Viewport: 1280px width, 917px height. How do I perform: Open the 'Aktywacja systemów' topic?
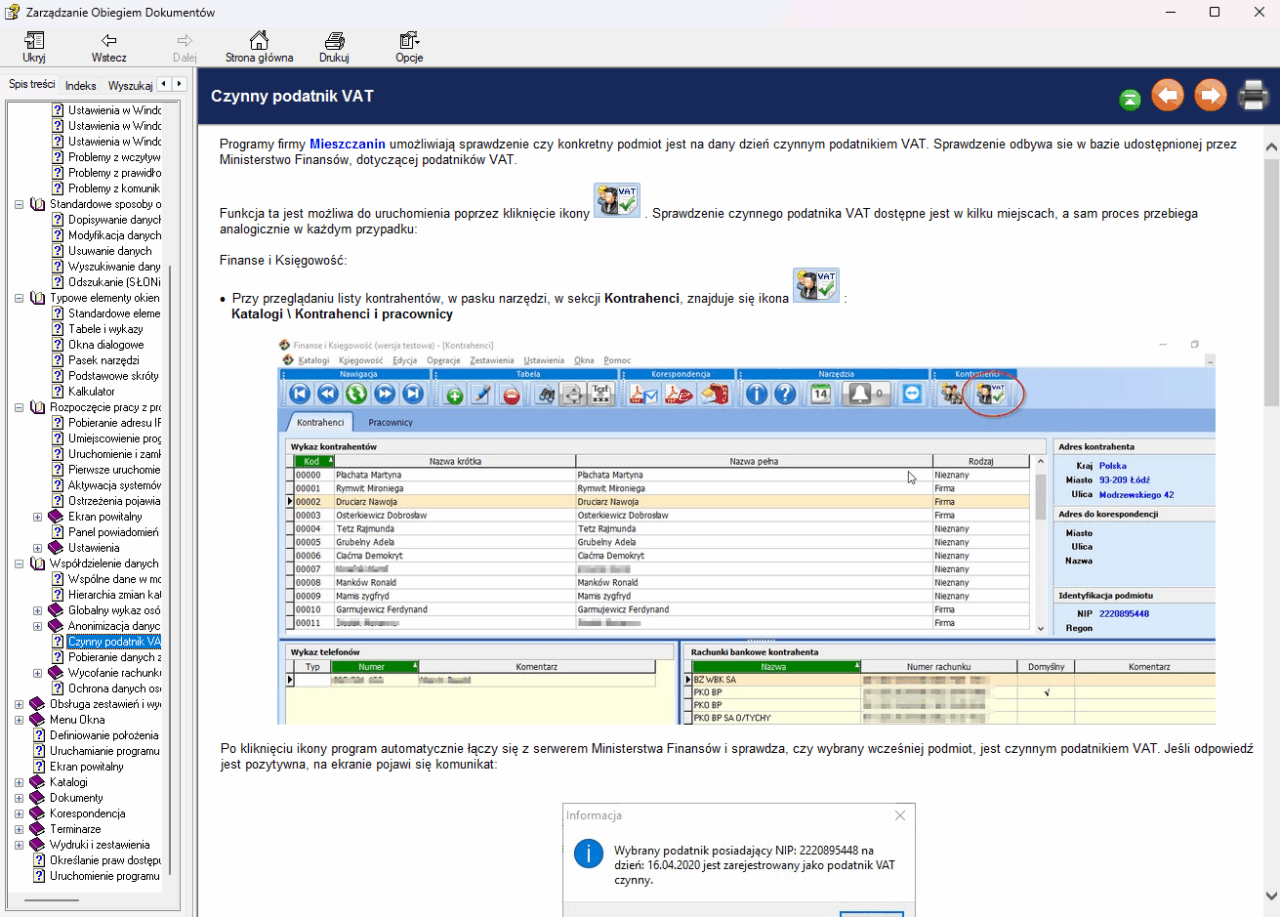tap(114, 485)
